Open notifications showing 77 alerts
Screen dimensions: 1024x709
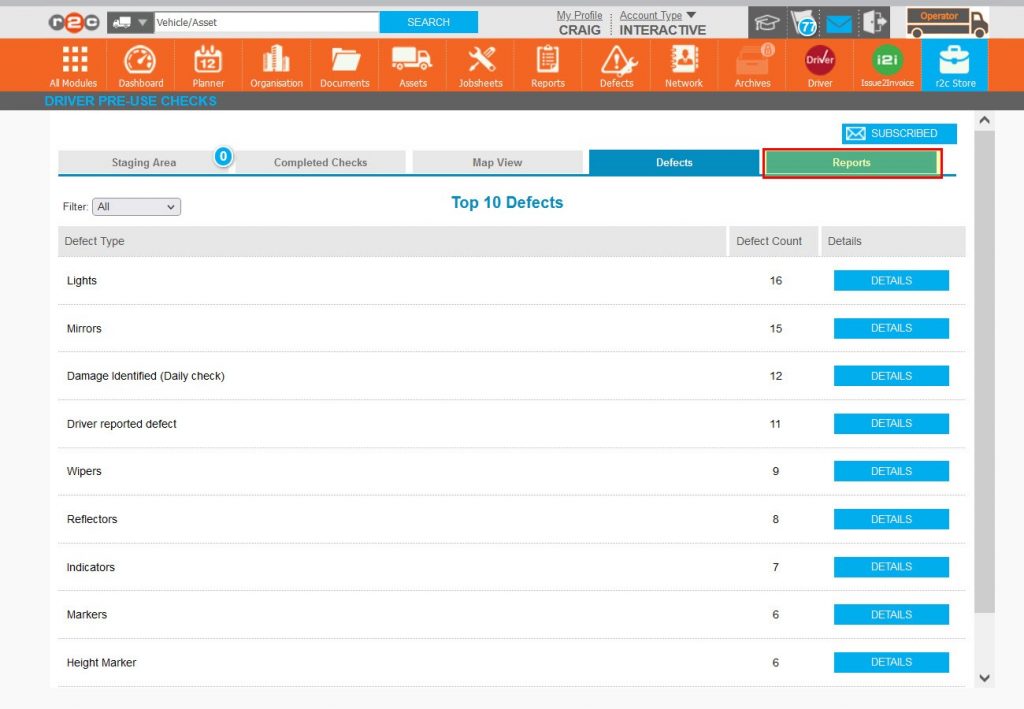(803, 20)
